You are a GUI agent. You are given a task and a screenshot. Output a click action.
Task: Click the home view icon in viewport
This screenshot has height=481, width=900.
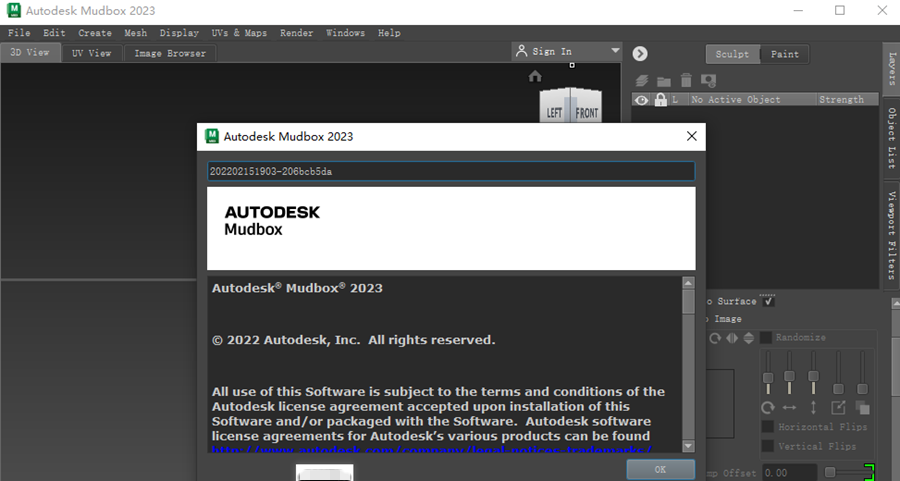(x=535, y=76)
